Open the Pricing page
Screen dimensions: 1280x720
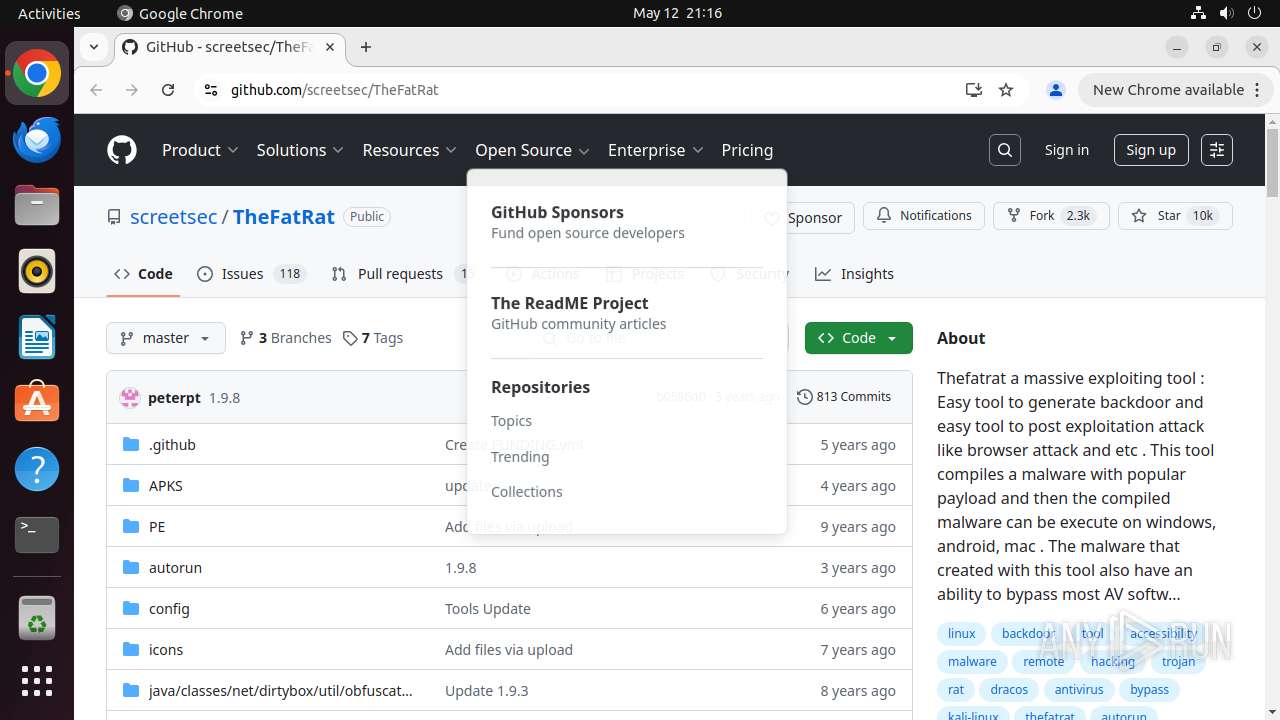pyautogui.click(x=747, y=150)
